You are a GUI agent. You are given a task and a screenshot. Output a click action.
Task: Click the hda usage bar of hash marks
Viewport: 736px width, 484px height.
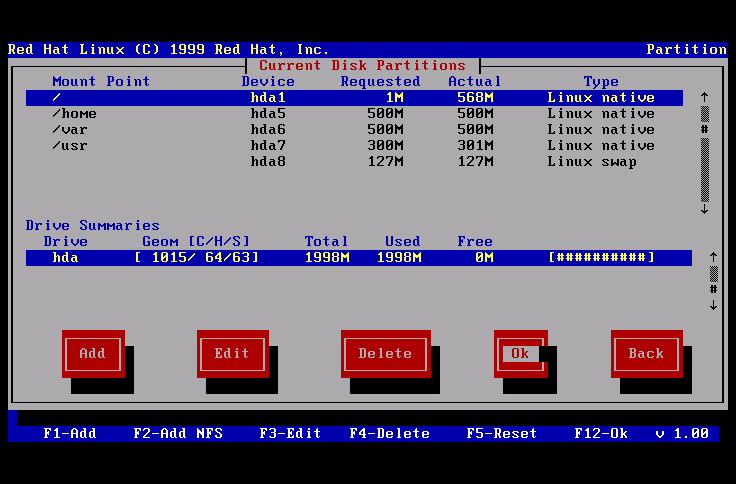[601, 258]
